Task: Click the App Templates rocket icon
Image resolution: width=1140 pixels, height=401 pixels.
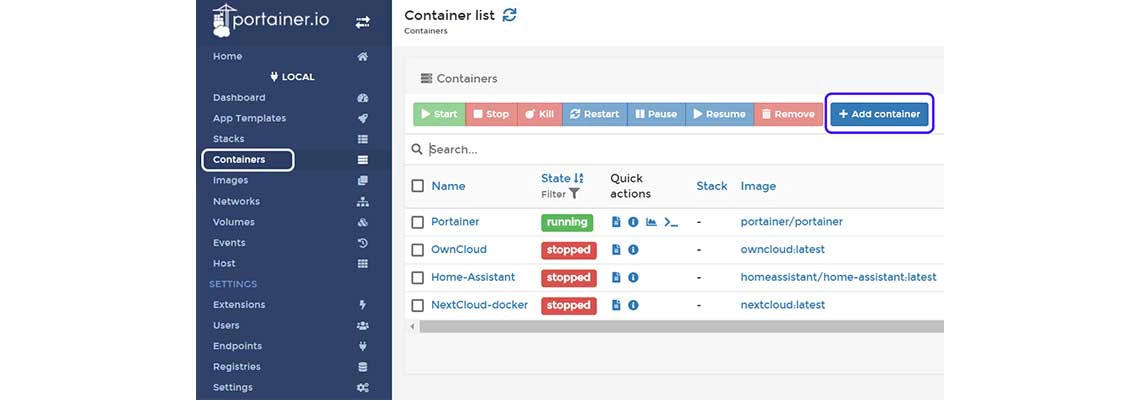Action: tap(363, 118)
